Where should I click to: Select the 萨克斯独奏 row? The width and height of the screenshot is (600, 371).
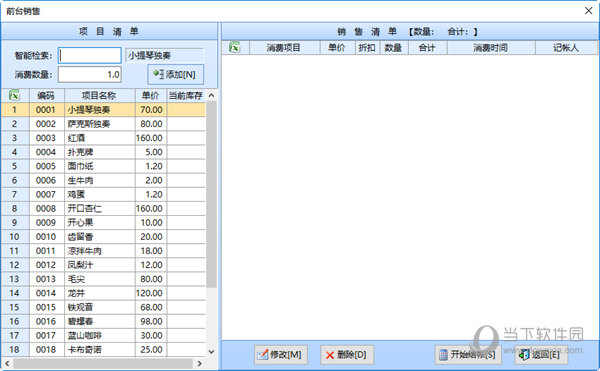point(103,124)
